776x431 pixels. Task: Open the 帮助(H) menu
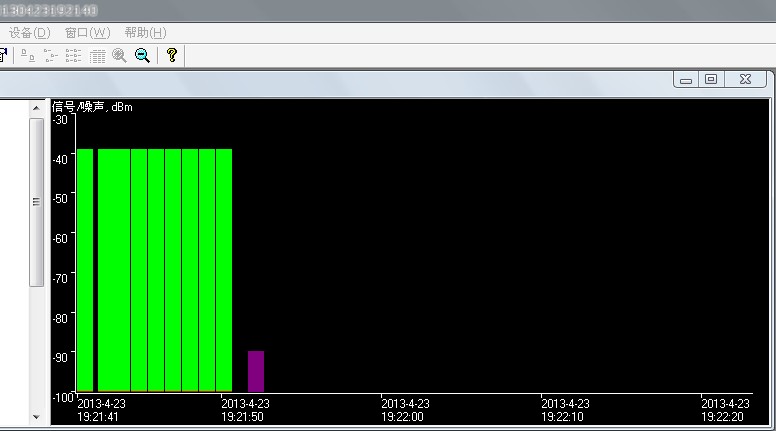(145, 32)
